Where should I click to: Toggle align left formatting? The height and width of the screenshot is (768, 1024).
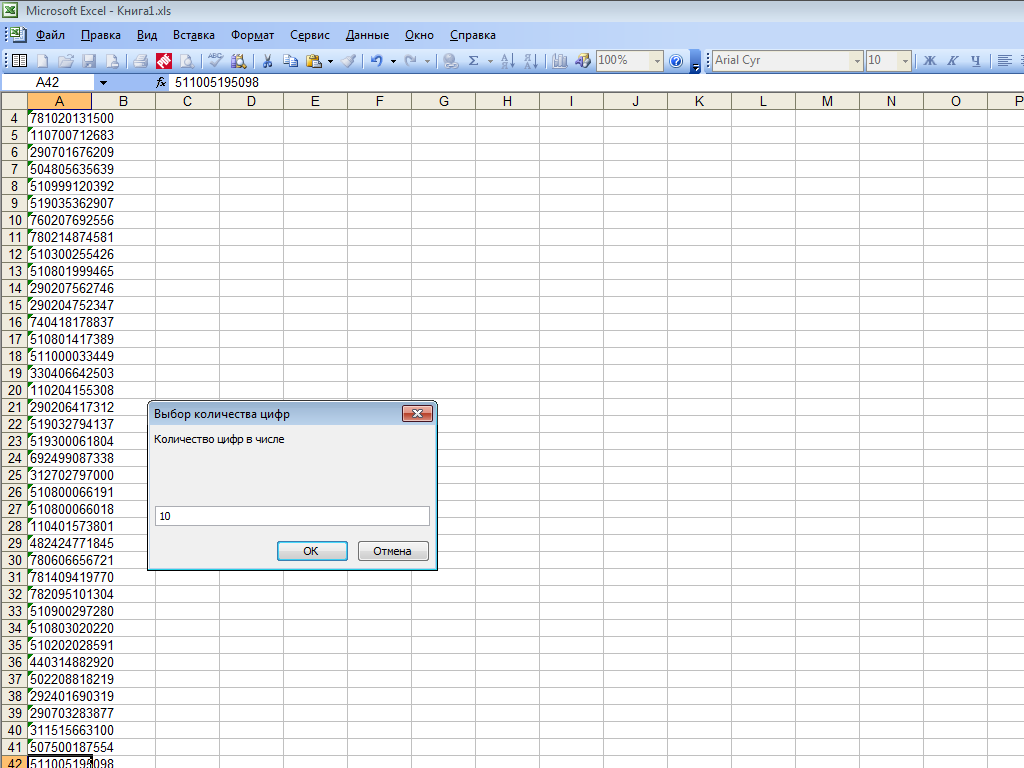coord(1005,61)
